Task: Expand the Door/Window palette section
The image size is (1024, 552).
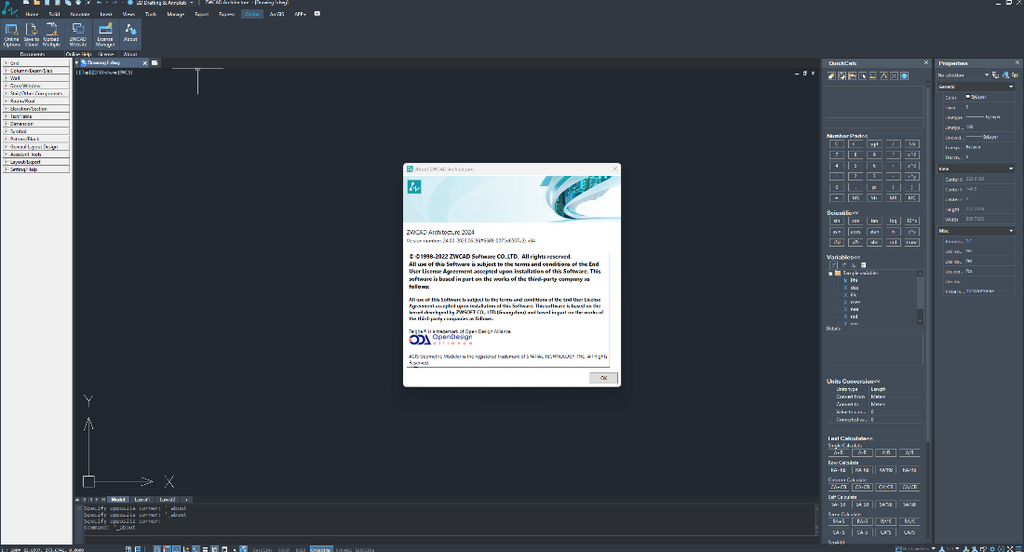Action: (36, 86)
